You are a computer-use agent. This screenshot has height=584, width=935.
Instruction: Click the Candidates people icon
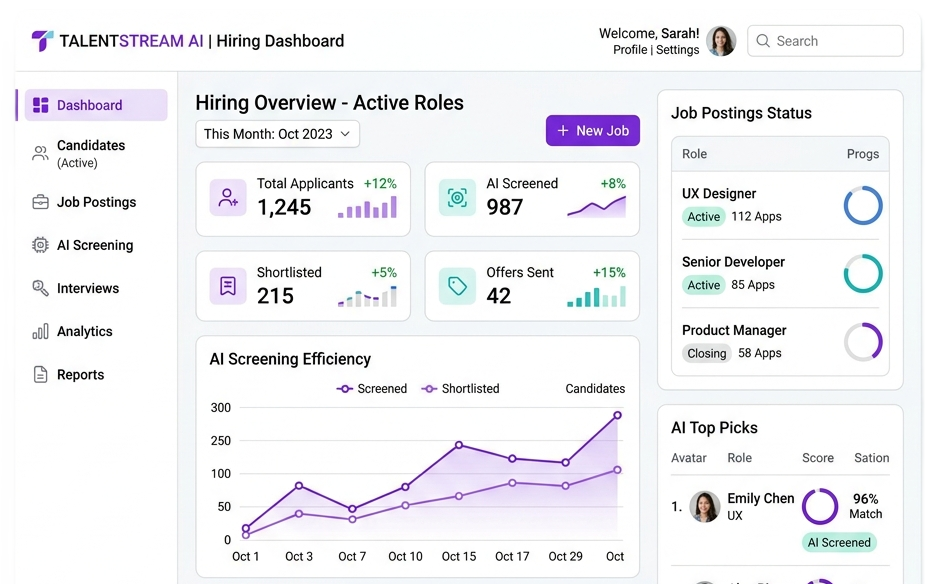(x=40, y=153)
